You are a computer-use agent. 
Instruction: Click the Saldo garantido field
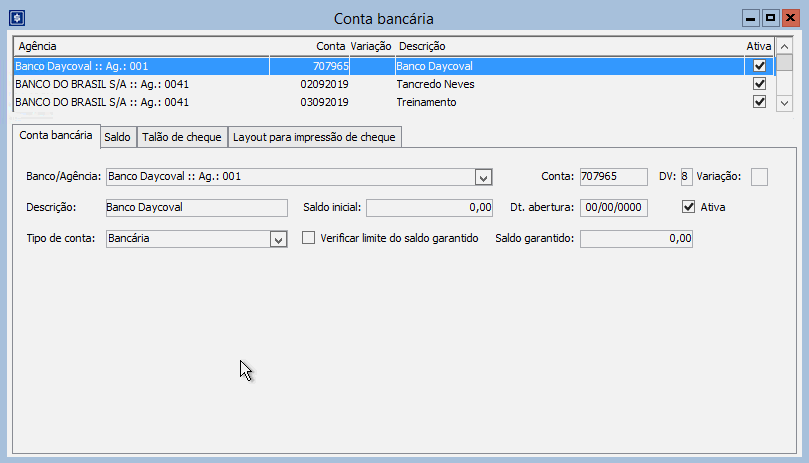636,239
